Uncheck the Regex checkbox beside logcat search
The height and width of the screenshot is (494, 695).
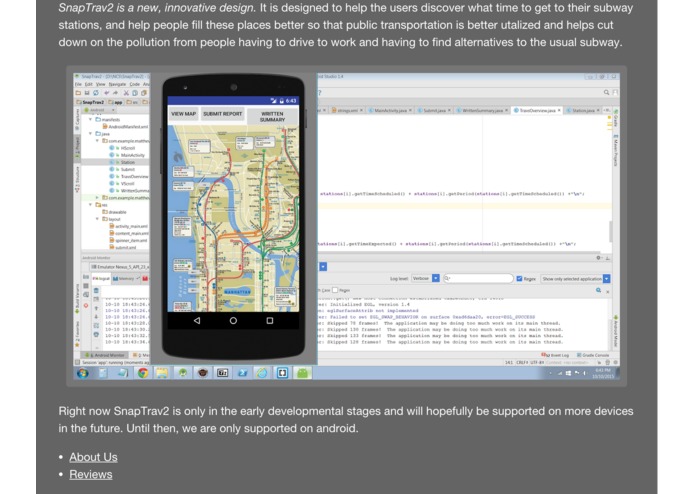(x=519, y=279)
